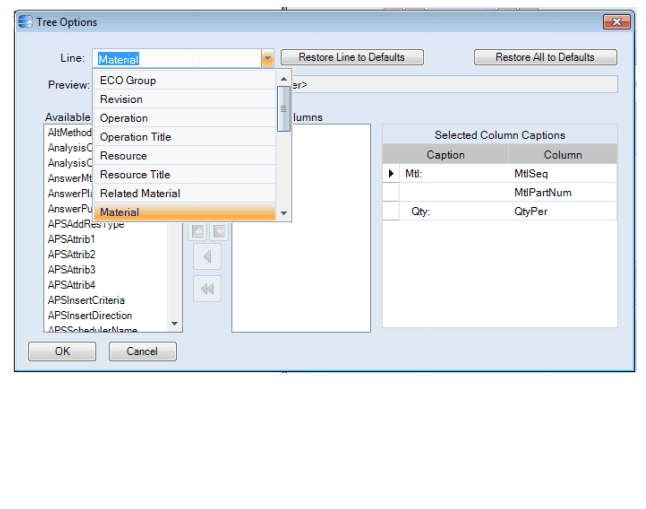Click the Qty: caption cell

[x=454, y=211]
